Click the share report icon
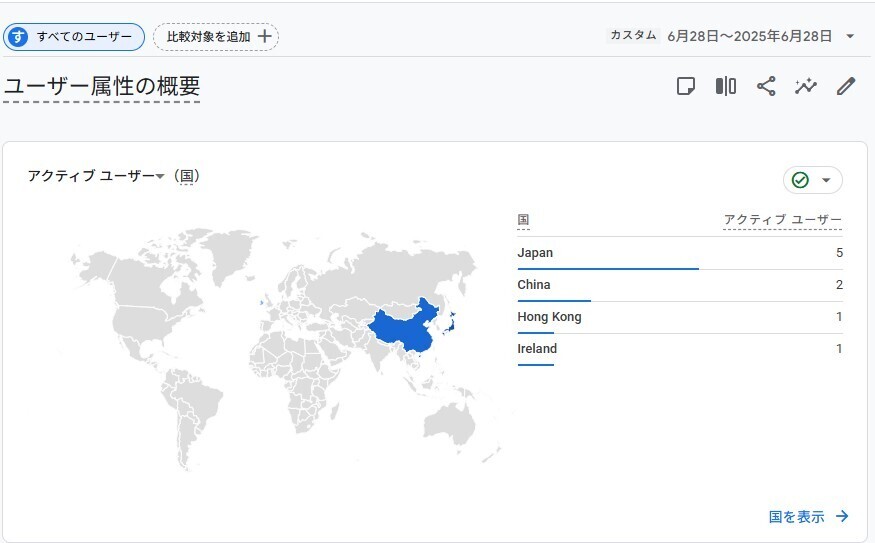The image size is (875, 543). pyautogui.click(x=766, y=86)
